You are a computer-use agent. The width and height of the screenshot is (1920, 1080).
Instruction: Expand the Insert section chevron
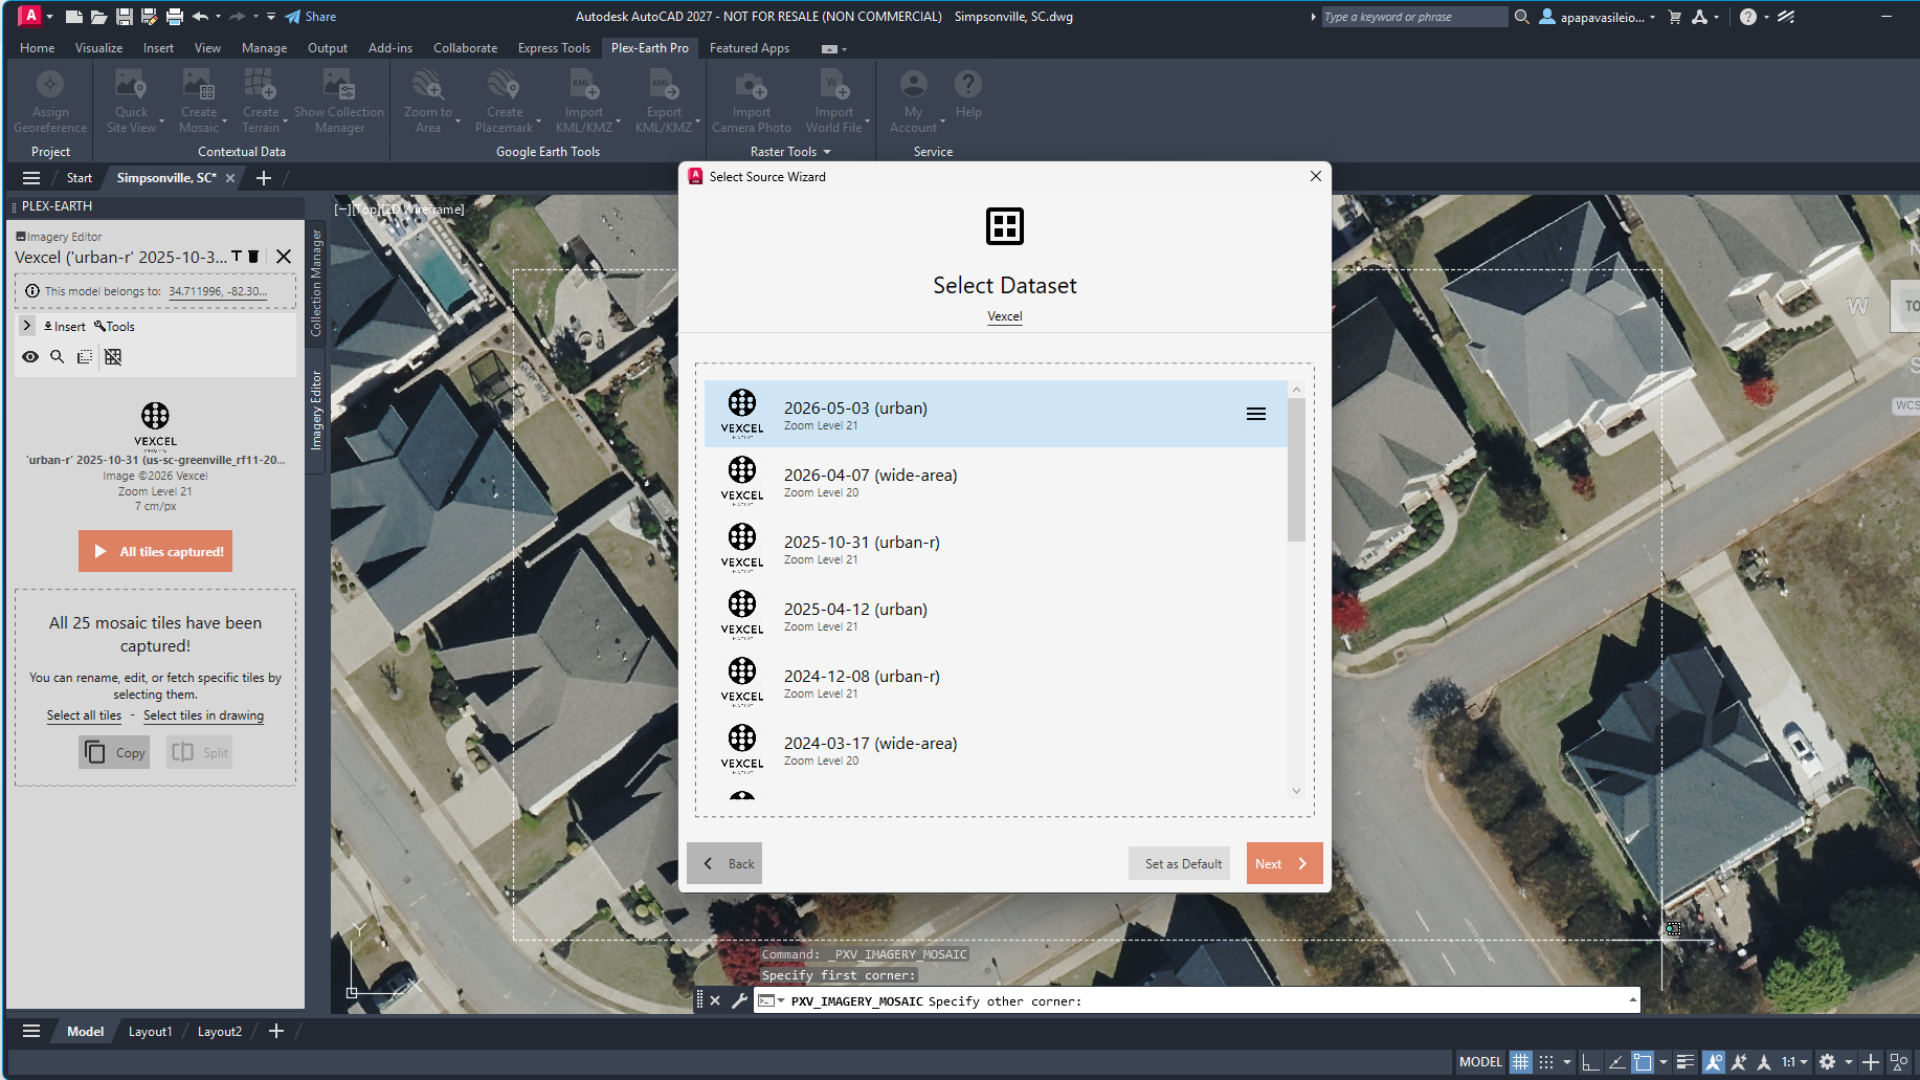click(27, 326)
